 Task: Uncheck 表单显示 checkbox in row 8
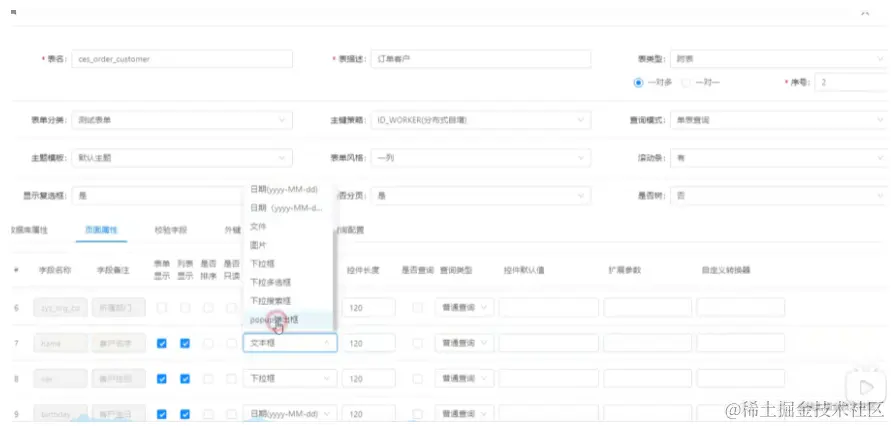162,378
